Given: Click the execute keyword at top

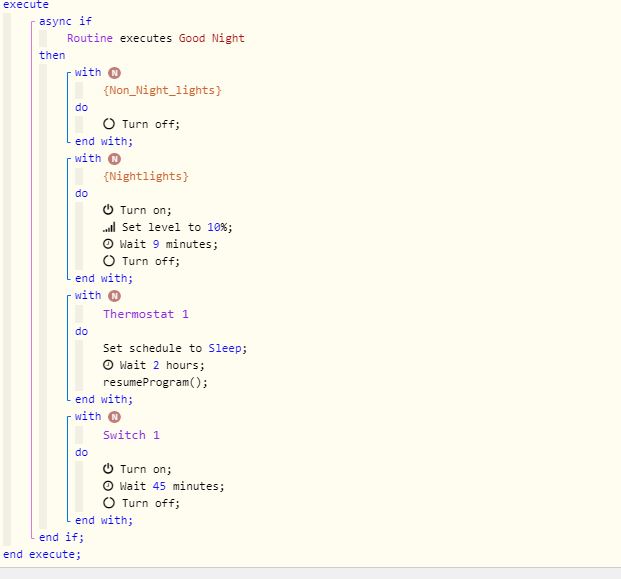Looking at the screenshot, I should point(26,5).
